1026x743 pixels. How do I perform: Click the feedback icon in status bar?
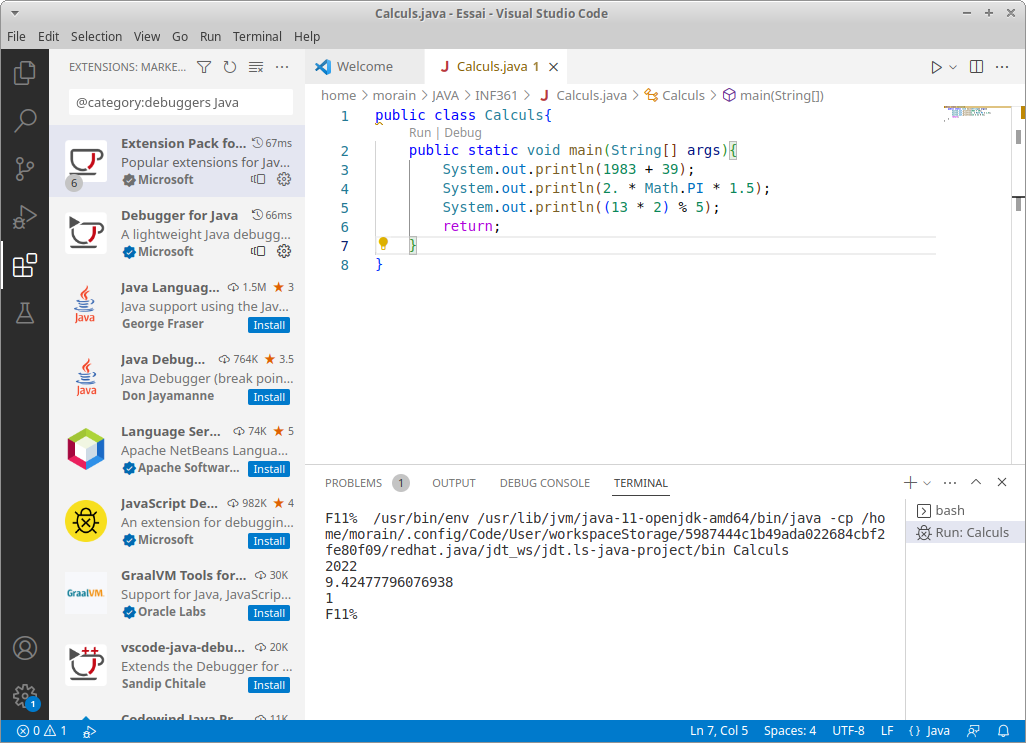tap(974, 731)
